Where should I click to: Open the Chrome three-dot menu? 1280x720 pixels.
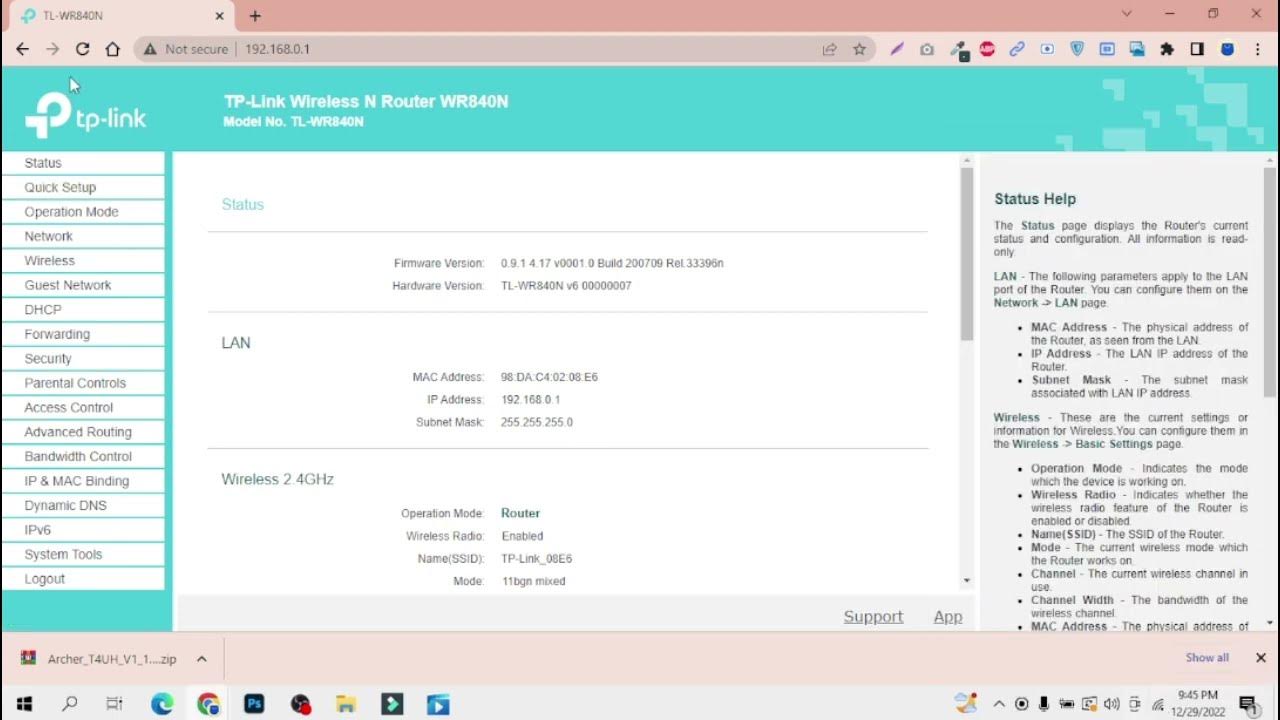click(1257, 49)
